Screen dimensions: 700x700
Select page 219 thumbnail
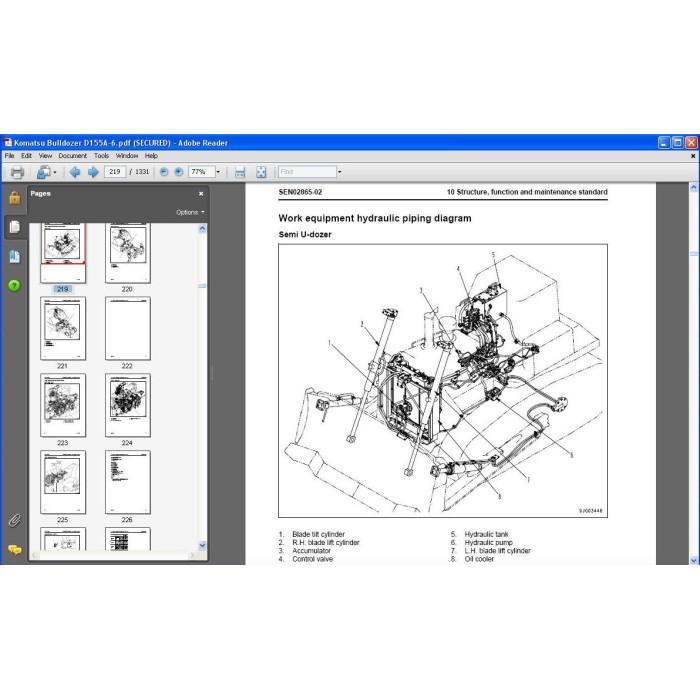(63, 253)
